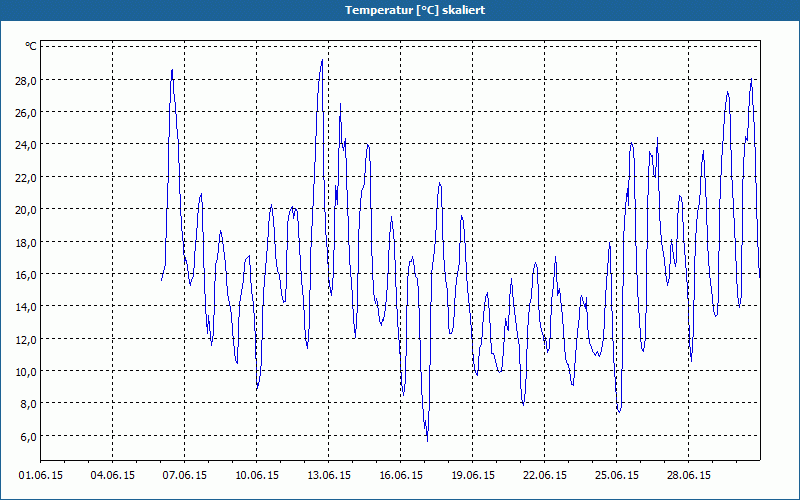Click the 04.06.15 date label
This screenshot has height=500, width=800.
[113, 476]
